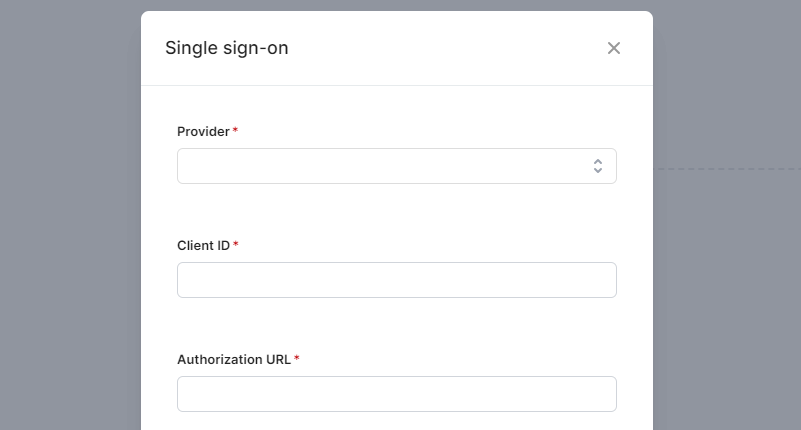
Task: Click the Provider field label
Action: [203, 131]
